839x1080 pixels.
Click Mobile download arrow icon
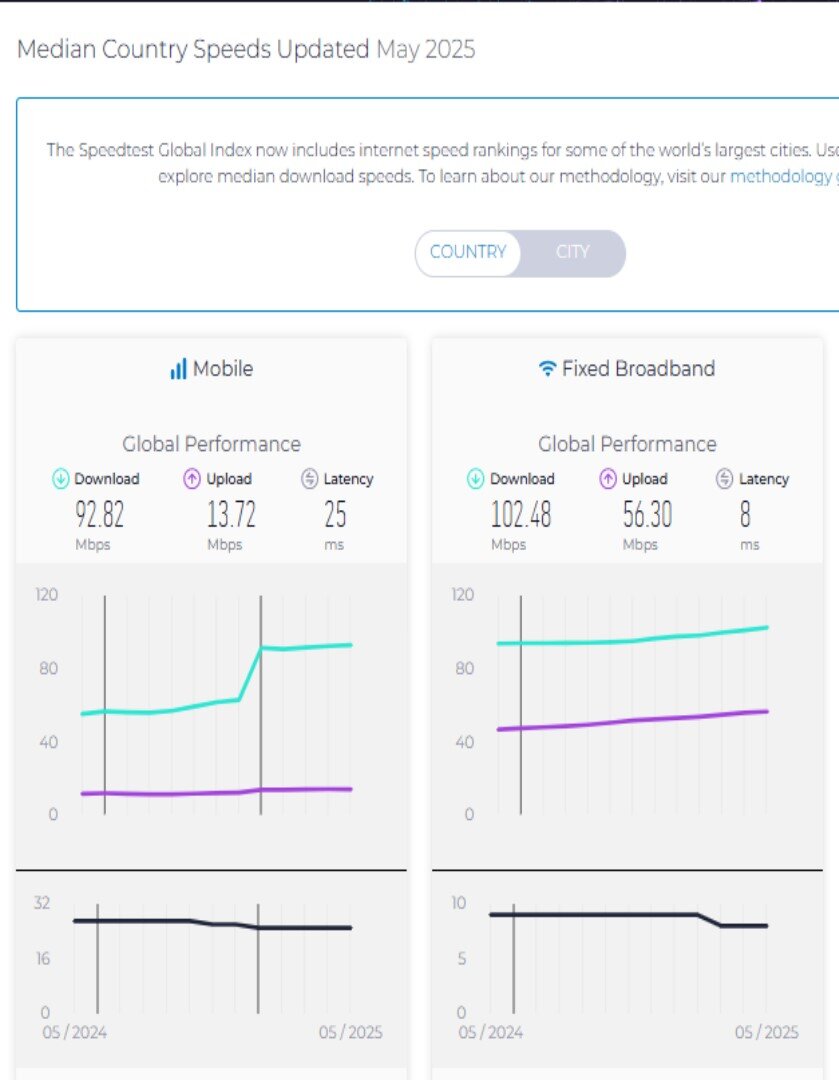pyautogui.click(x=61, y=479)
